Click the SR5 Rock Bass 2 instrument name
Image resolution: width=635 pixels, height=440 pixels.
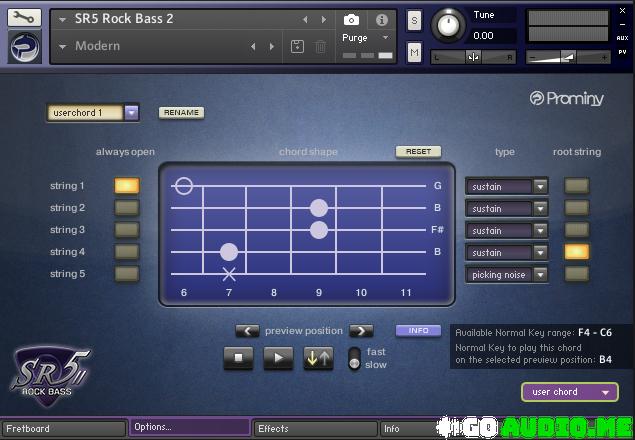[x=124, y=19]
